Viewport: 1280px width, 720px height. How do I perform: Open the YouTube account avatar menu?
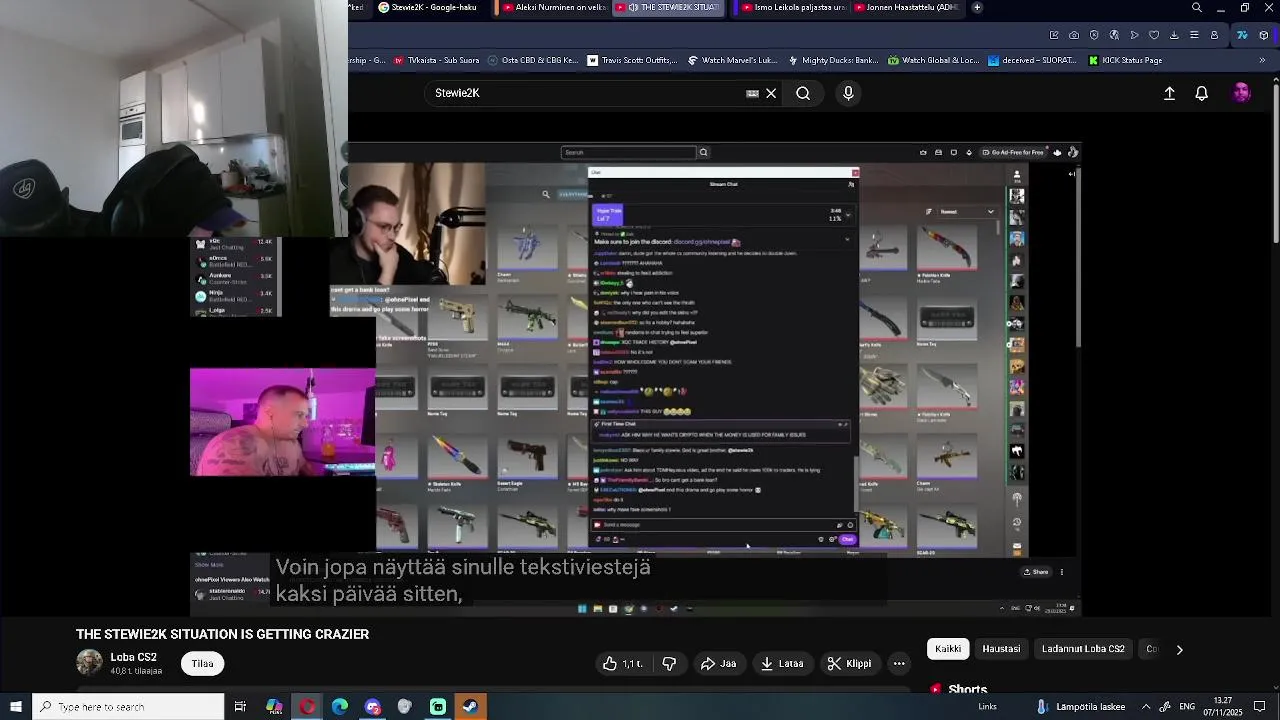click(1242, 93)
